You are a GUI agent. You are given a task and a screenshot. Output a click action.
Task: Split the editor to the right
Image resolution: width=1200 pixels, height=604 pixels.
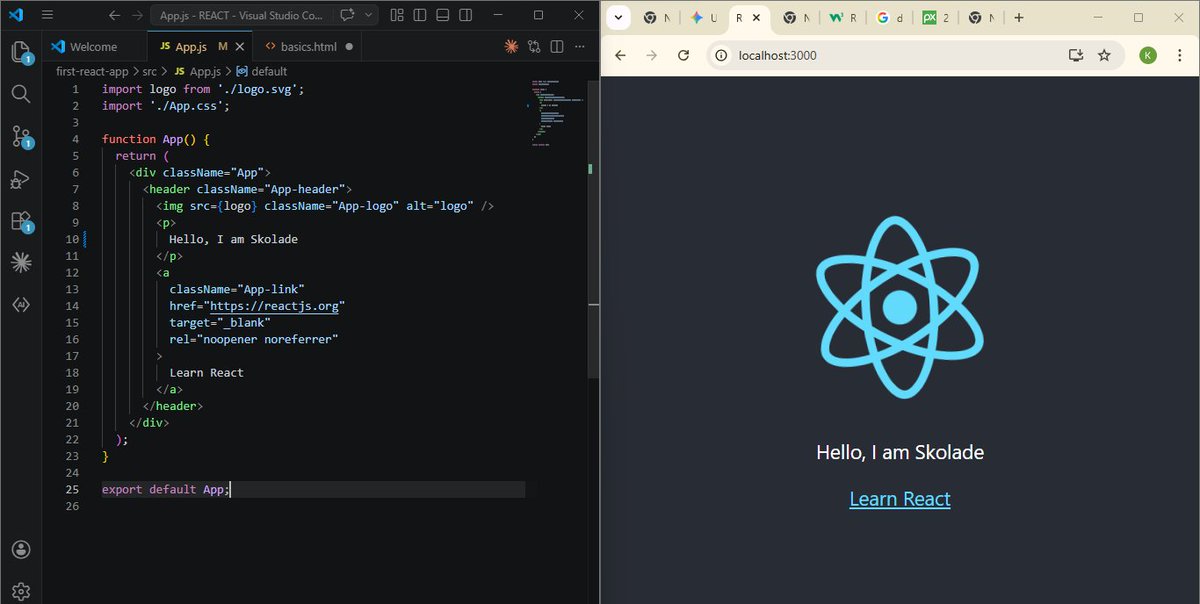click(557, 46)
